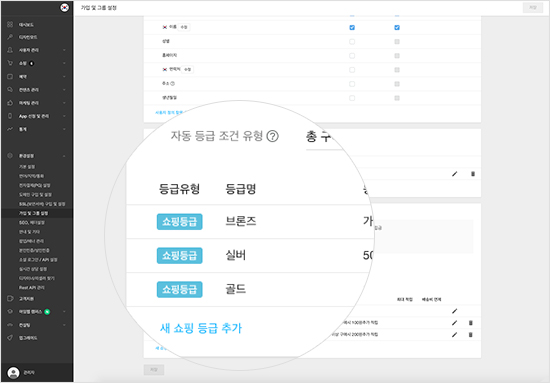Expand the shopping menu chevron
The width and height of the screenshot is (550, 383).
64,63
